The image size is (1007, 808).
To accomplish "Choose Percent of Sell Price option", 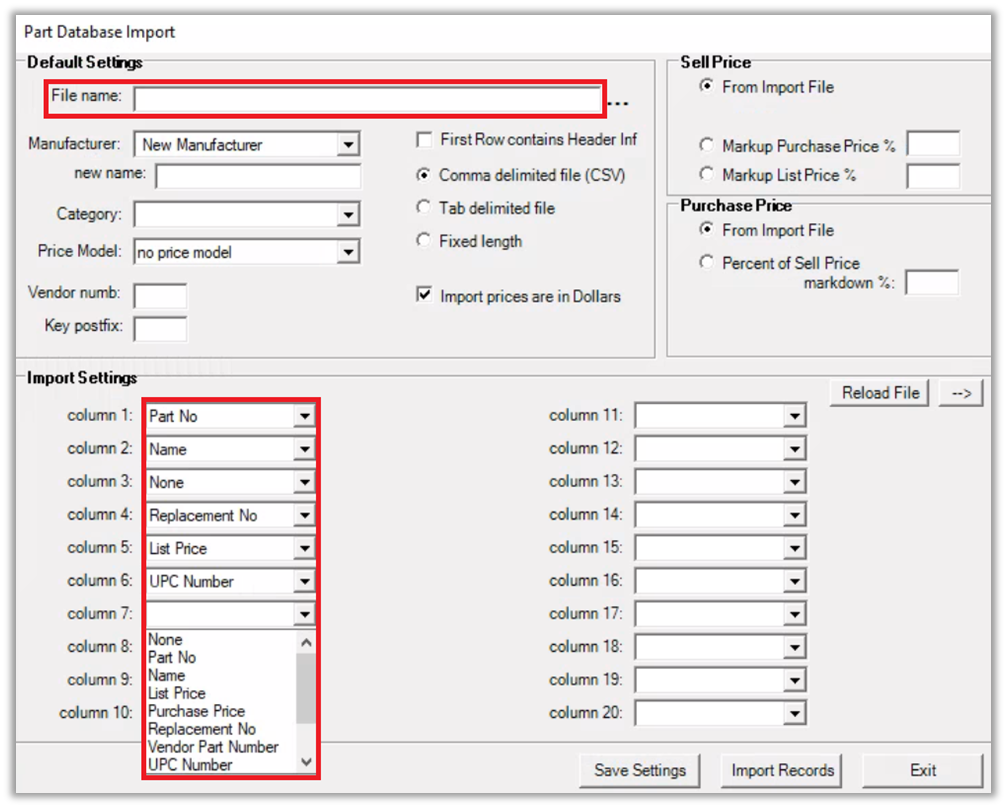I will tap(707, 263).
